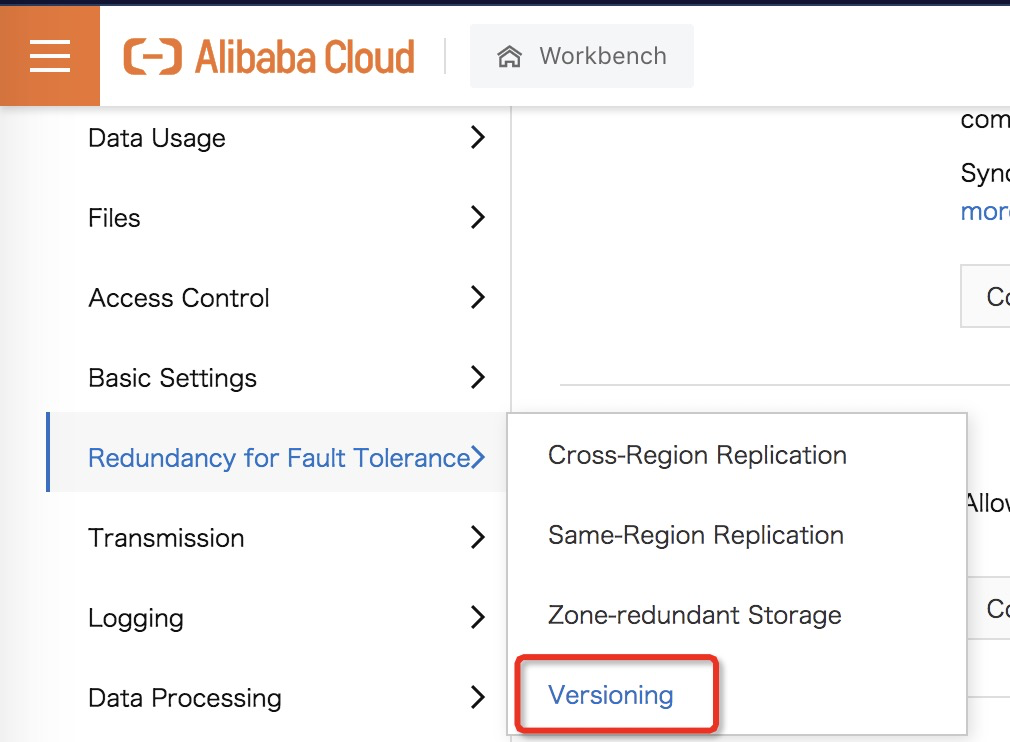The width and height of the screenshot is (1010, 742).
Task: Open the Data Usage sidebar item
Action: point(157,138)
